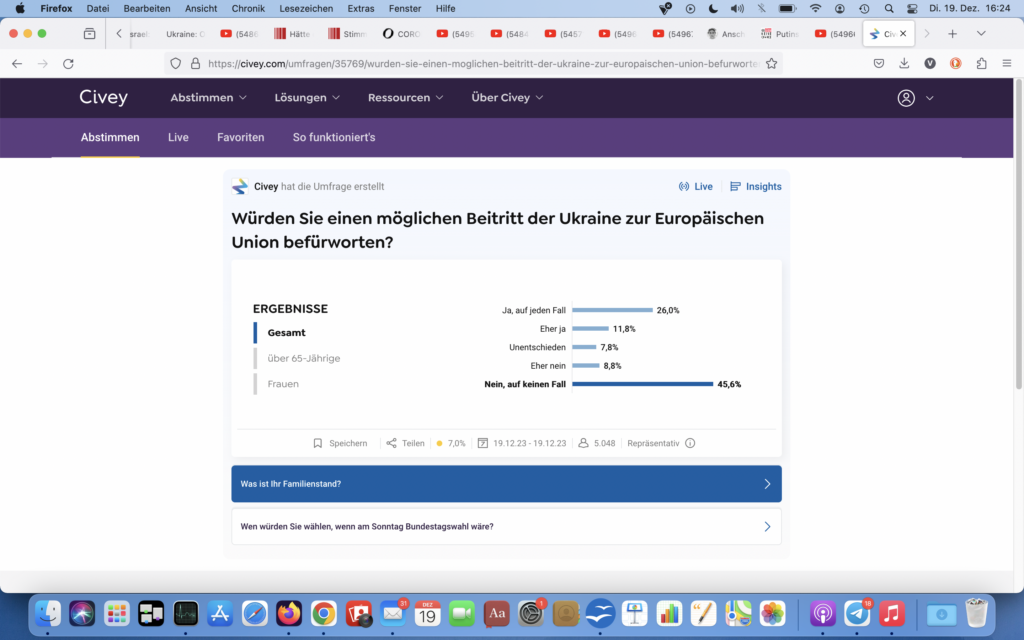The height and width of the screenshot is (640, 1024).
Task: Switch to the Favoriten tab
Action: point(240,137)
